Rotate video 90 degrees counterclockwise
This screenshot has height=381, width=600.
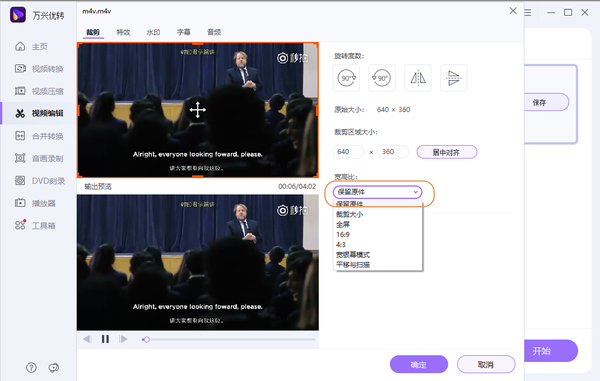pyautogui.click(x=382, y=78)
